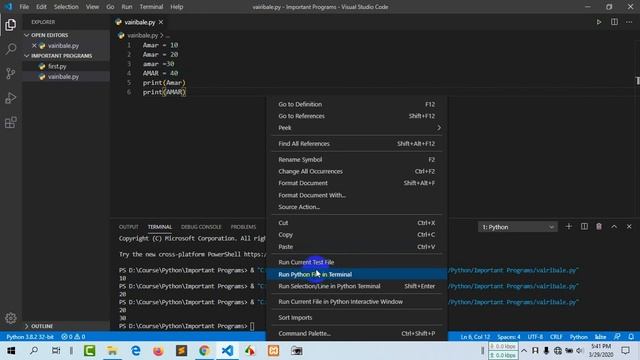Switch to the Debug Console tab
Viewport: 640px width, 360px height.
[x=201, y=227]
